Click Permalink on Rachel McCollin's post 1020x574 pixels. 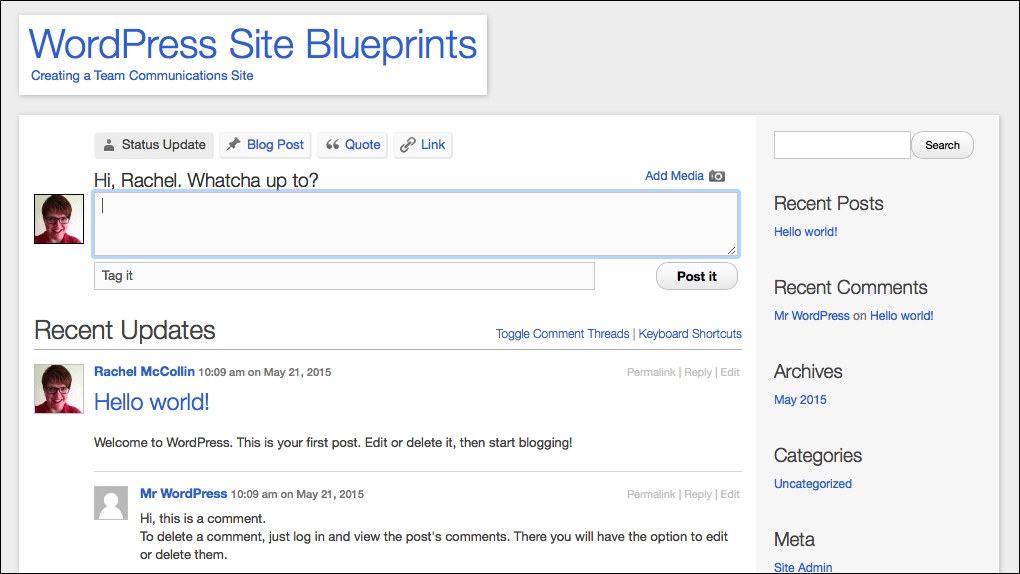[651, 372]
